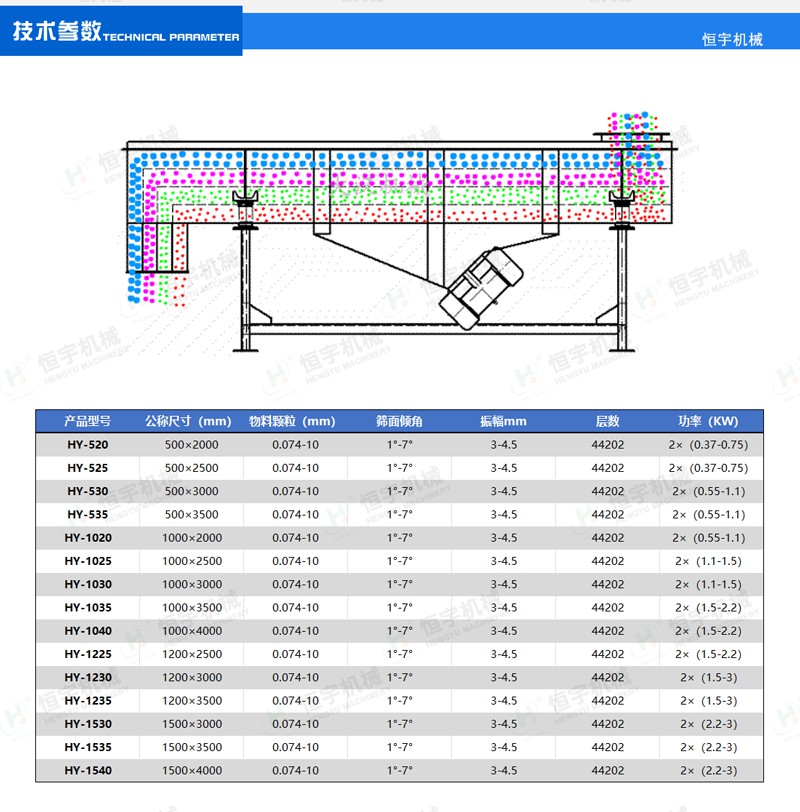Select the HY-1225 model cell

tap(88, 654)
